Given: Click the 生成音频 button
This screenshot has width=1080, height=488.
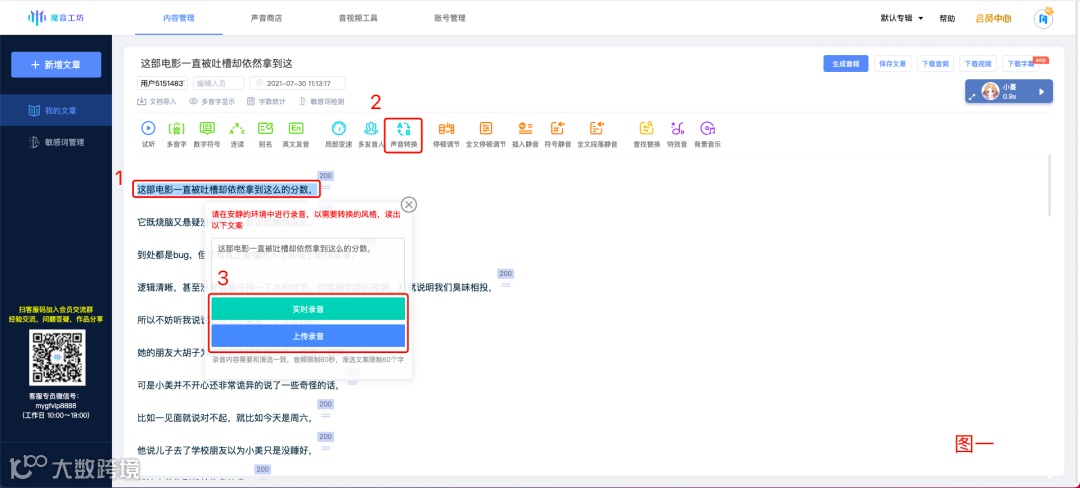Looking at the screenshot, I should click(846, 63).
